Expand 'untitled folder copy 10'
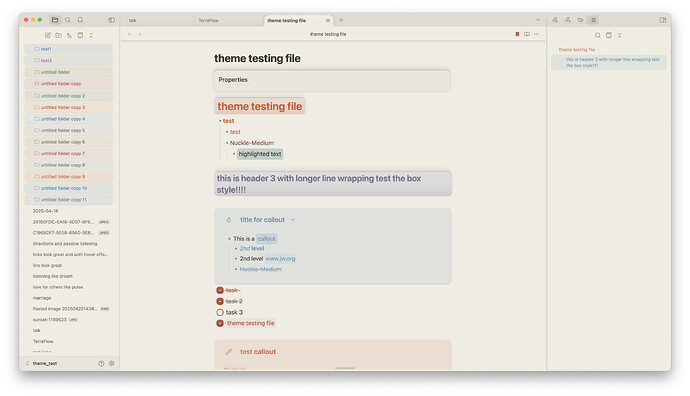 point(69,188)
